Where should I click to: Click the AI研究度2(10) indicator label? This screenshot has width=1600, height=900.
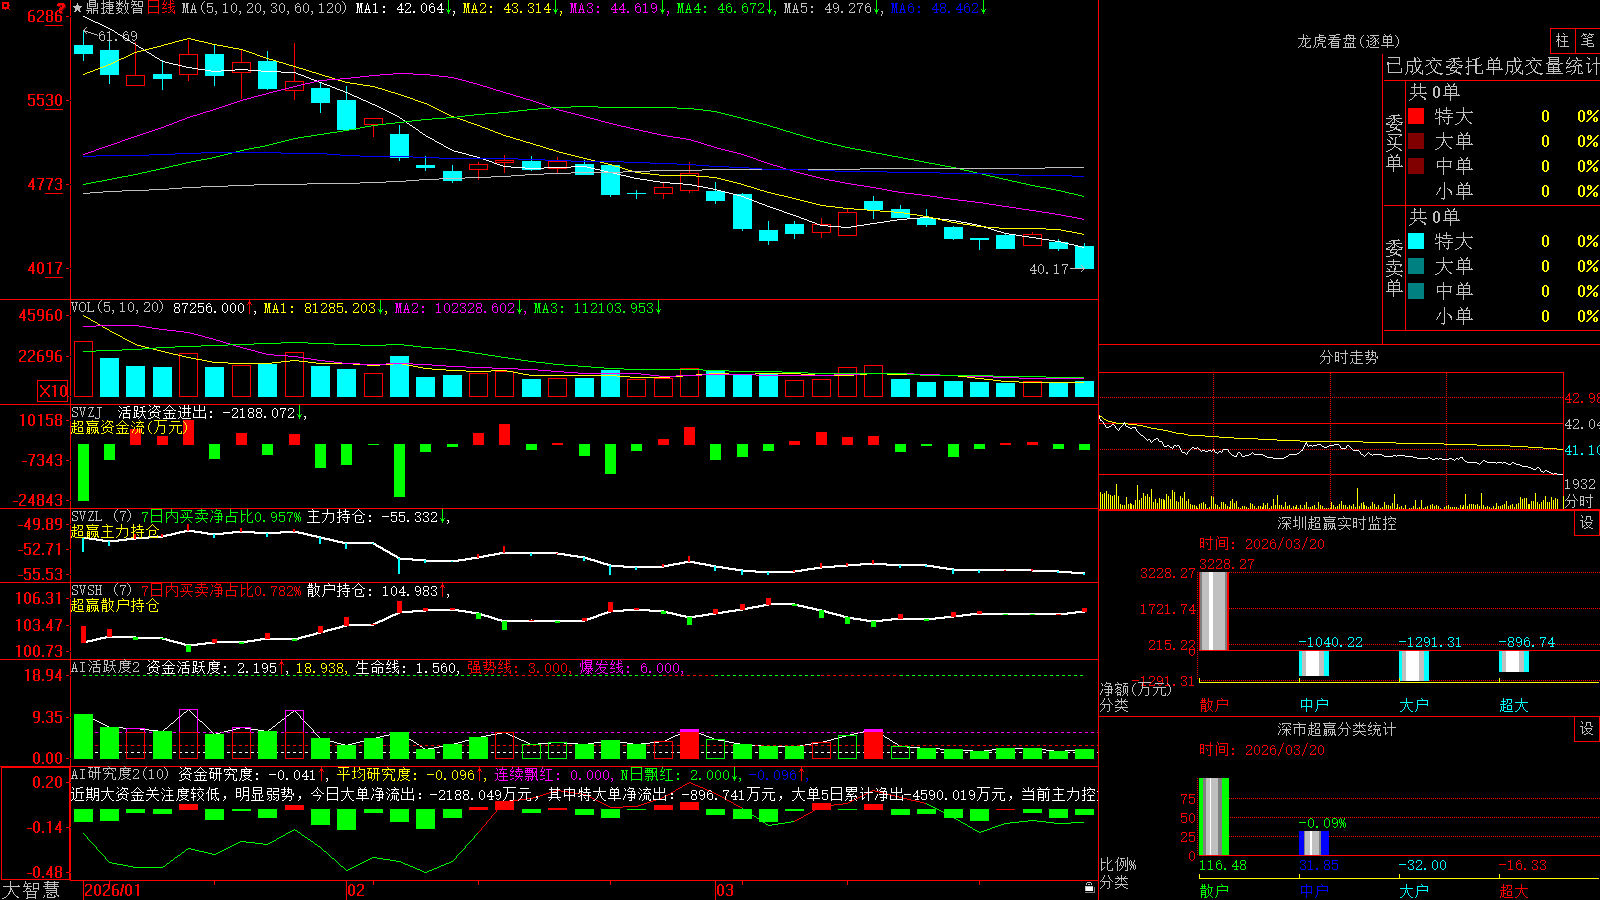click(120, 774)
